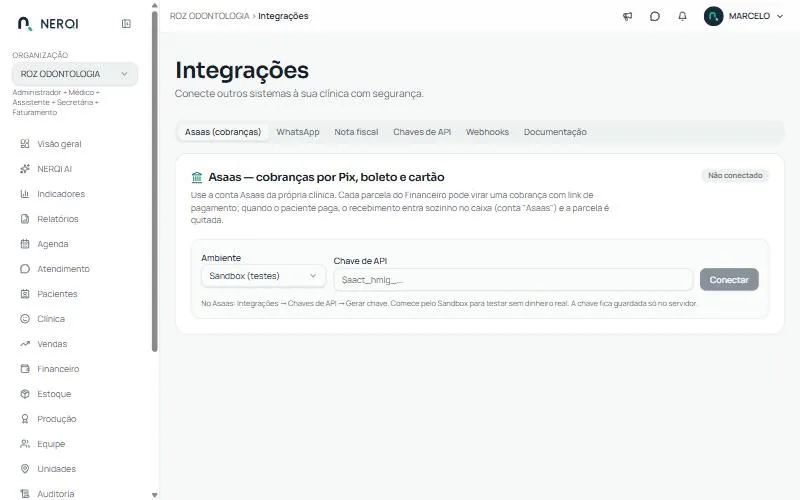This screenshot has height=500, width=800.
Task: Click the Estoque box icon
Action: click(24, 394)
